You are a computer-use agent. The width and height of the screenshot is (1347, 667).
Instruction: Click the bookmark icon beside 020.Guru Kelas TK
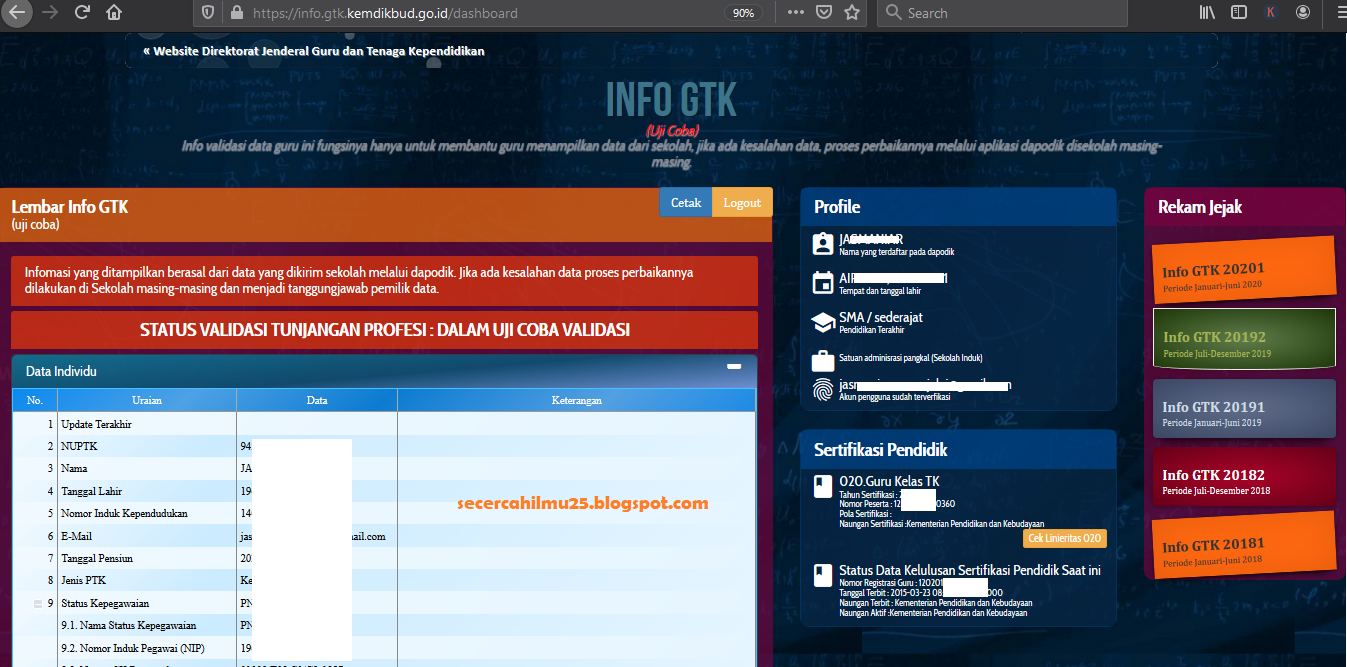(823, 486)
